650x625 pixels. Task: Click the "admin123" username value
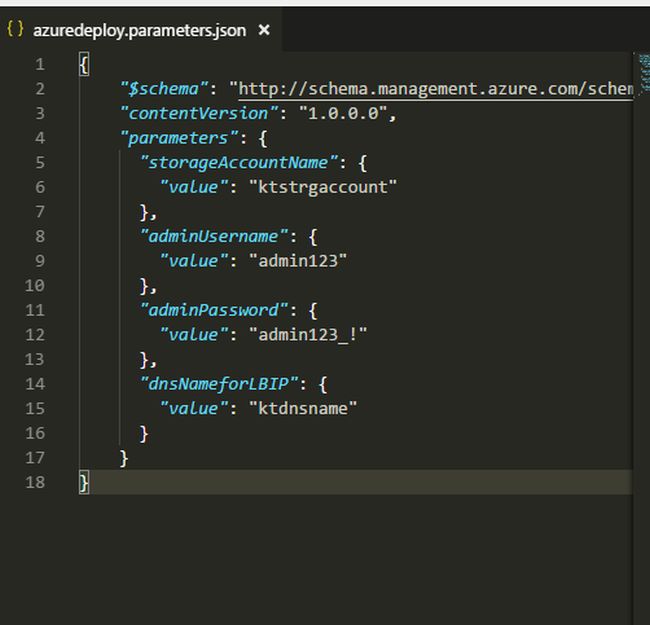[x=298, y=261]
